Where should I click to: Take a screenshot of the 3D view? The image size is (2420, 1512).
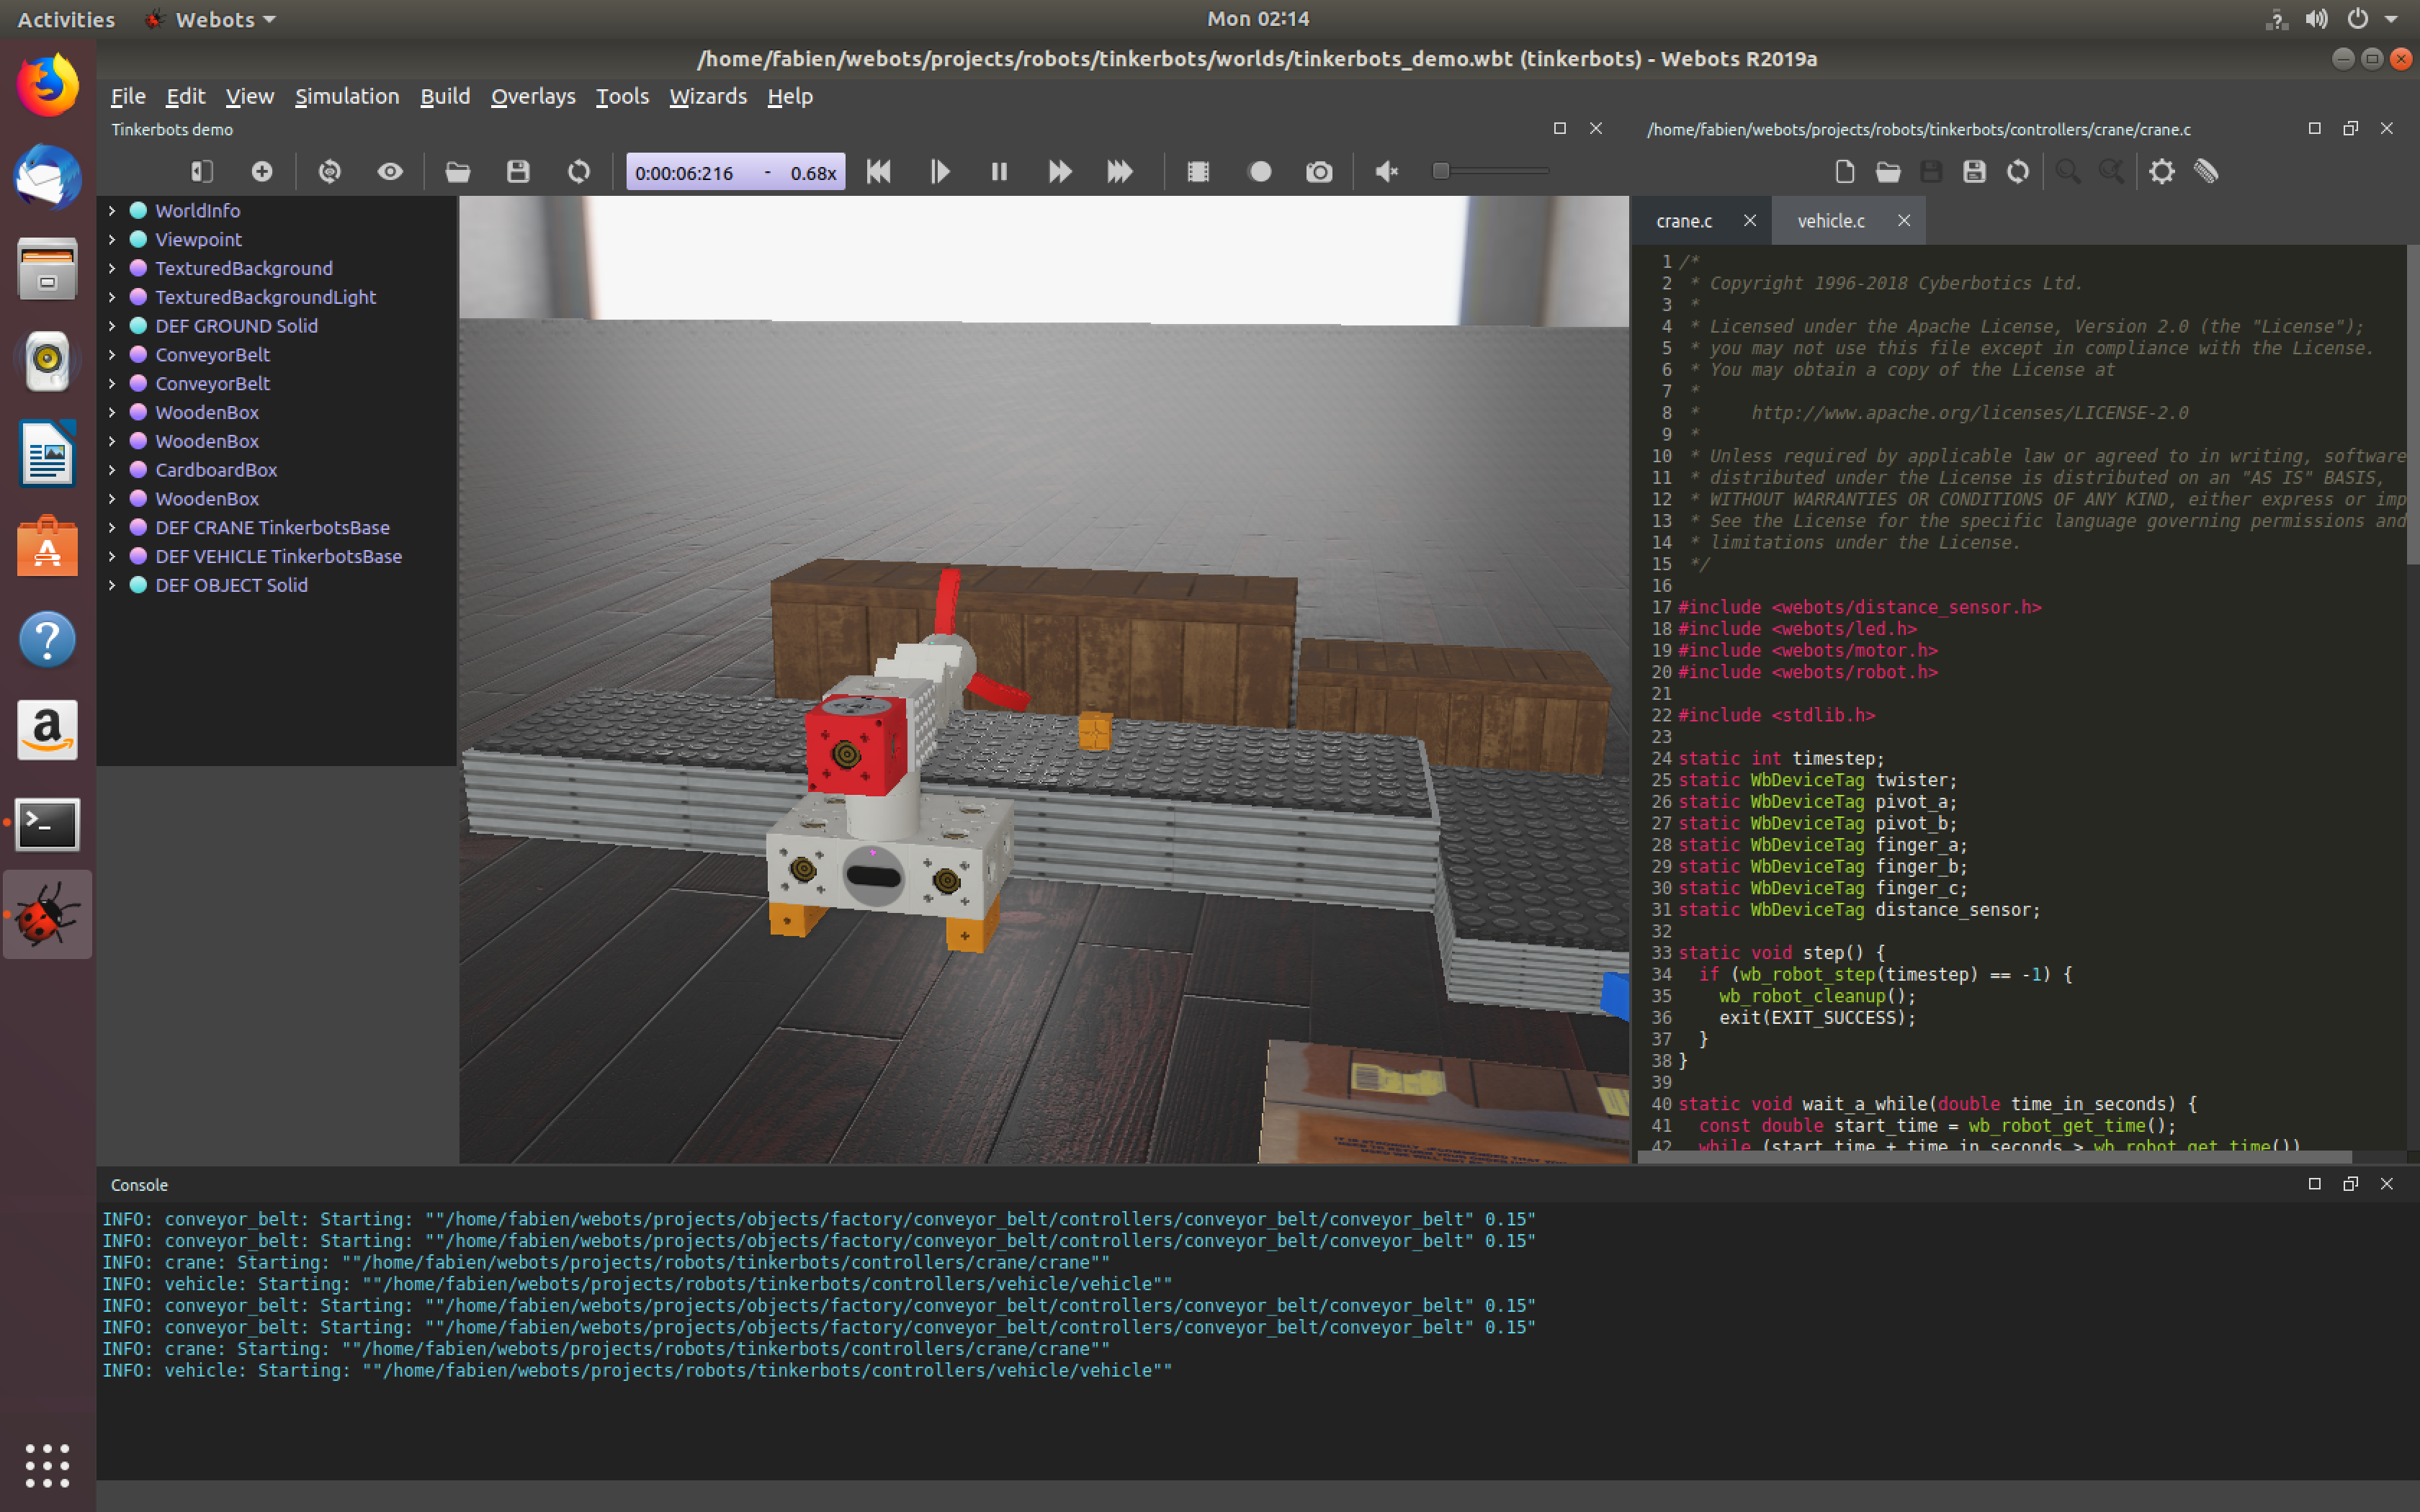1318,171
